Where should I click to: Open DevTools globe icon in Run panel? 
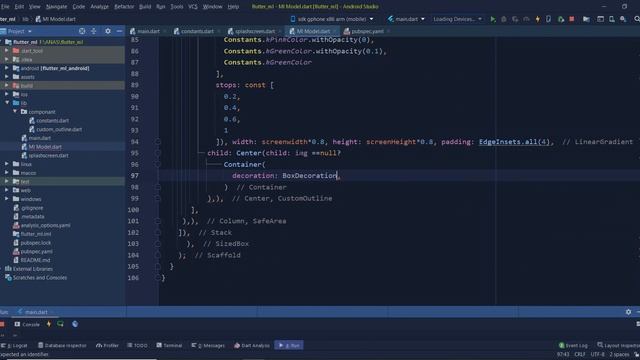(75, 324)
